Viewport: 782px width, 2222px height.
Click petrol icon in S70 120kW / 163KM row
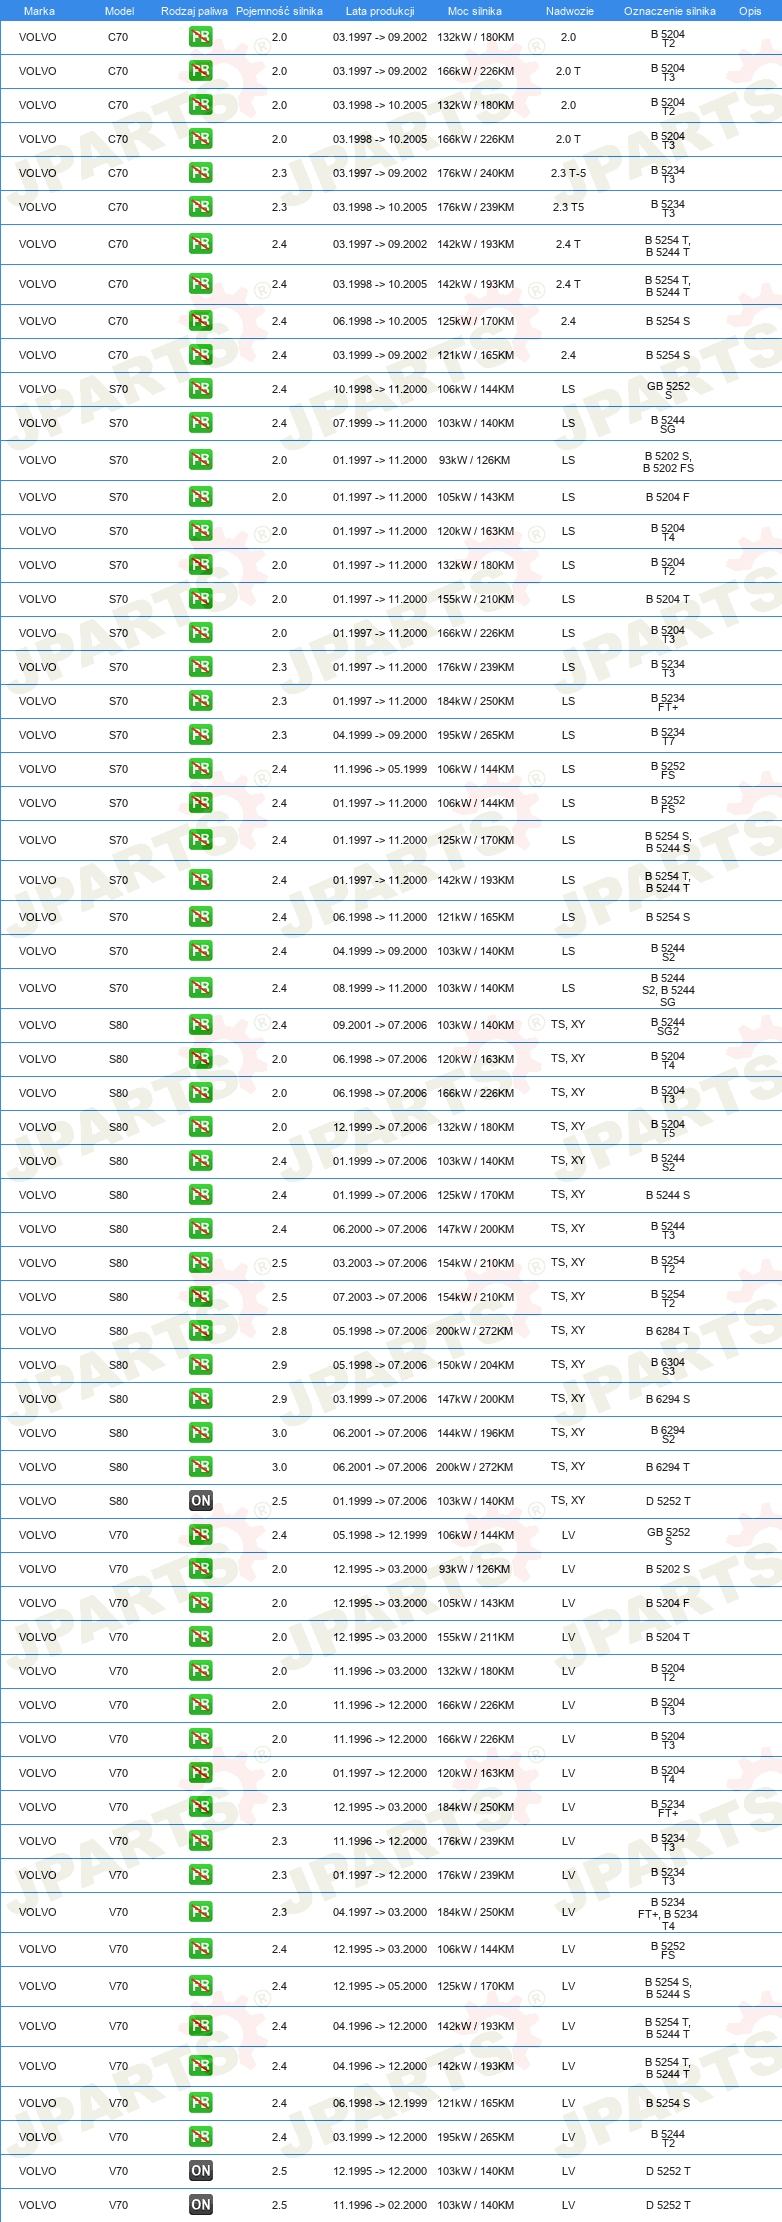click(200, 531)
